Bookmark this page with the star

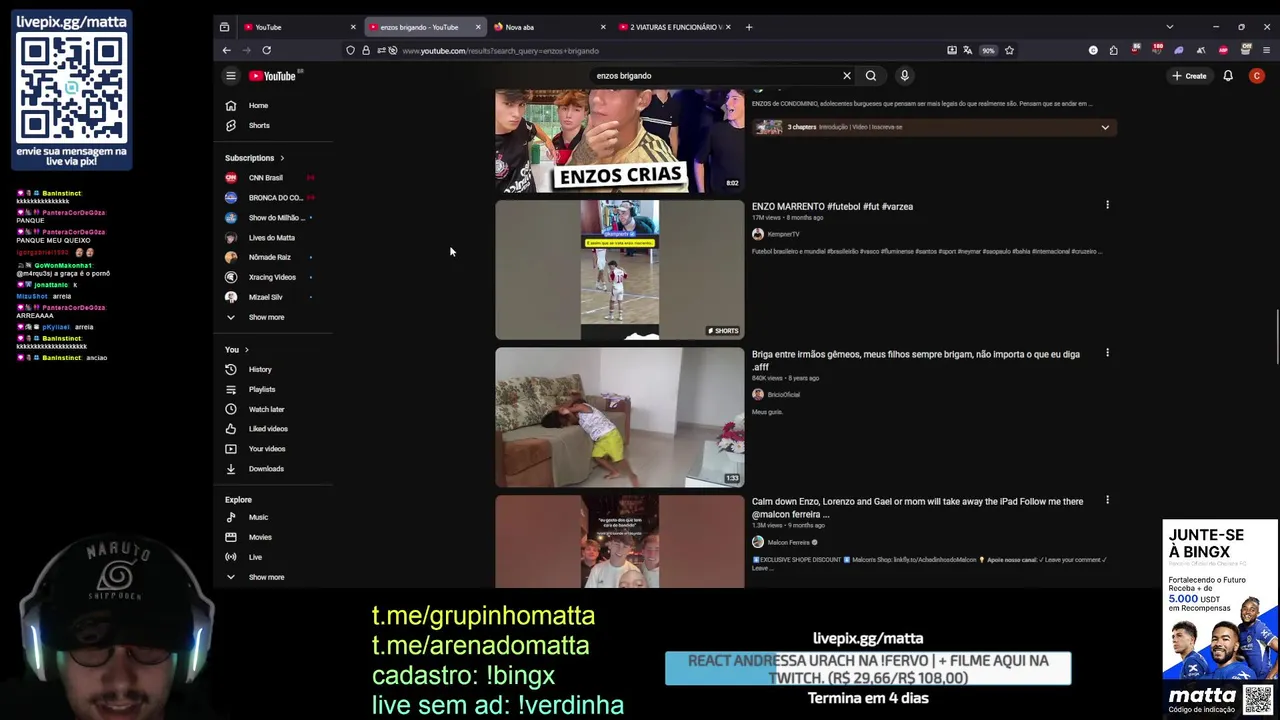pyautogui.click(x=1010, y=50)
